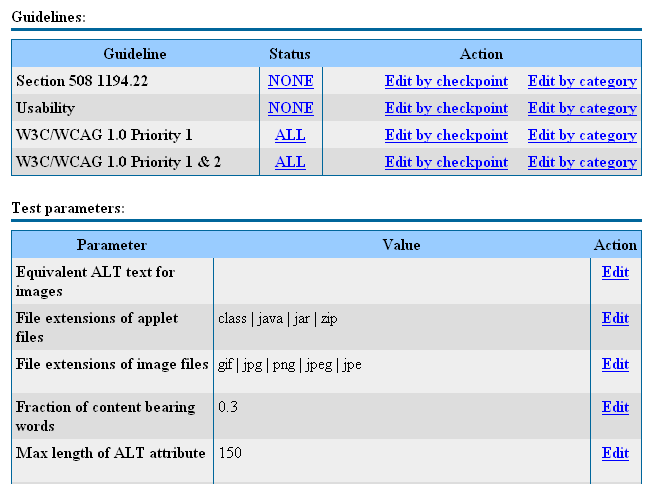Open NONE status for Usability guideline
Image resolution: width=656 pixels, height=484 pixels.
point(290,108)
